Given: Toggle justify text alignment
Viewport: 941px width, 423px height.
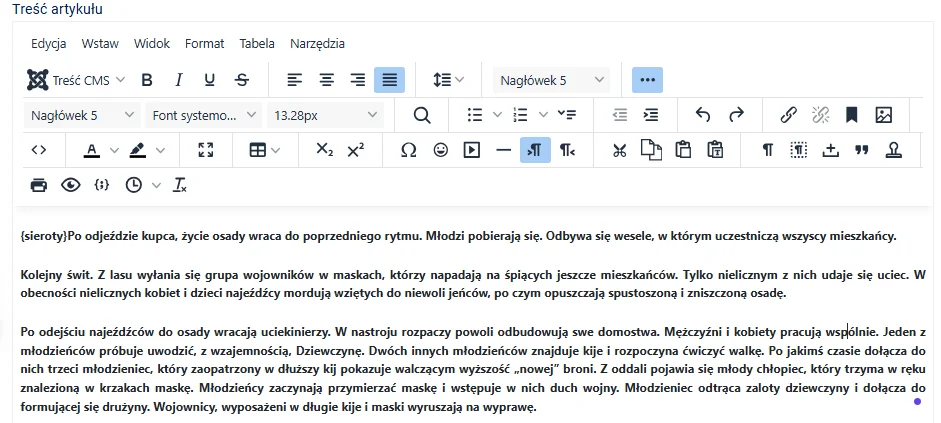Looking at the screenshot, I should [389, 80].
